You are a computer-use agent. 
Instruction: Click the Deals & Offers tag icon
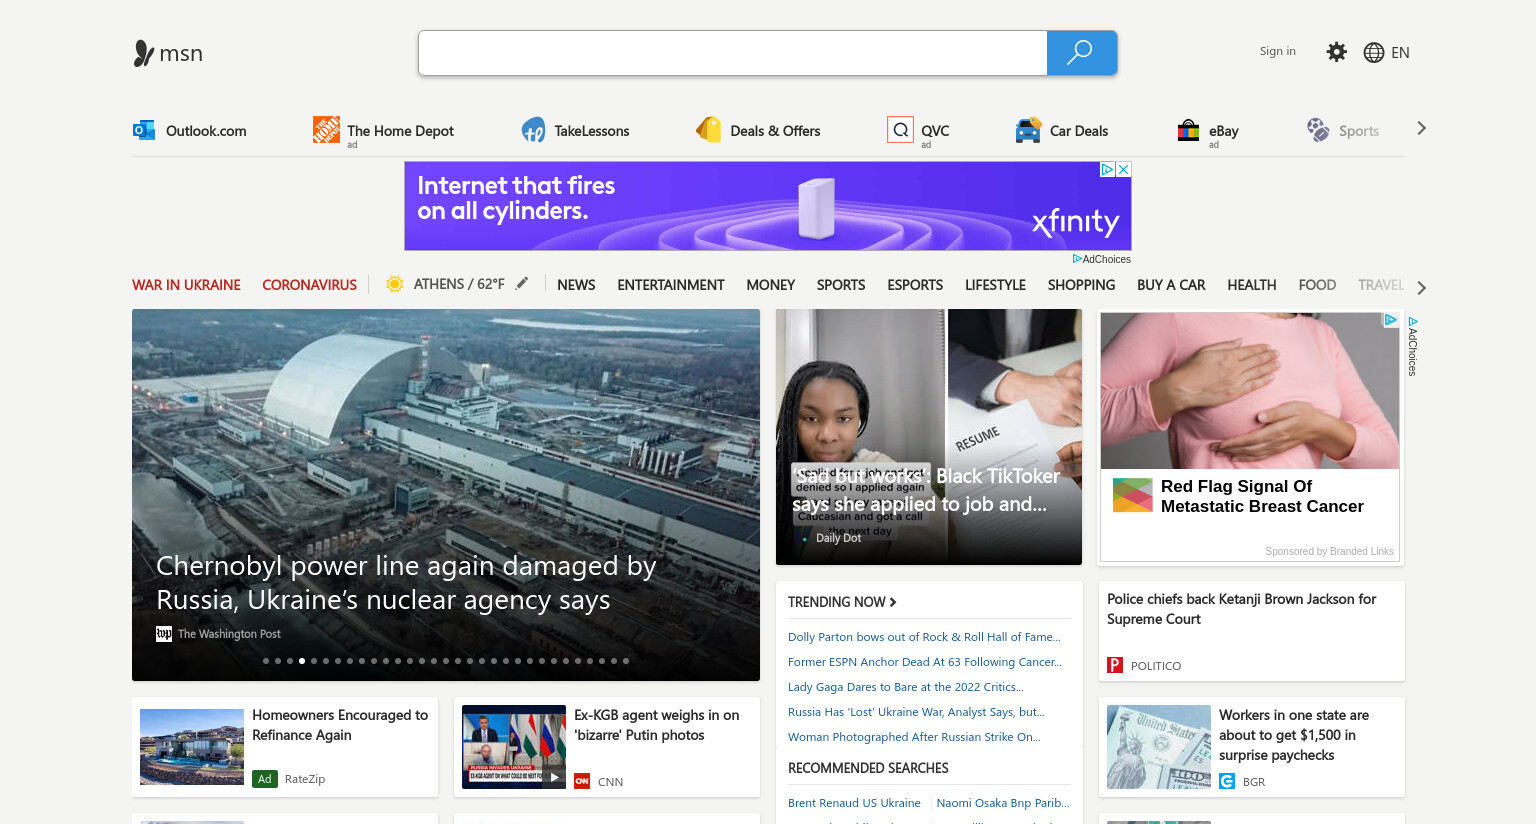pos(709,130)
